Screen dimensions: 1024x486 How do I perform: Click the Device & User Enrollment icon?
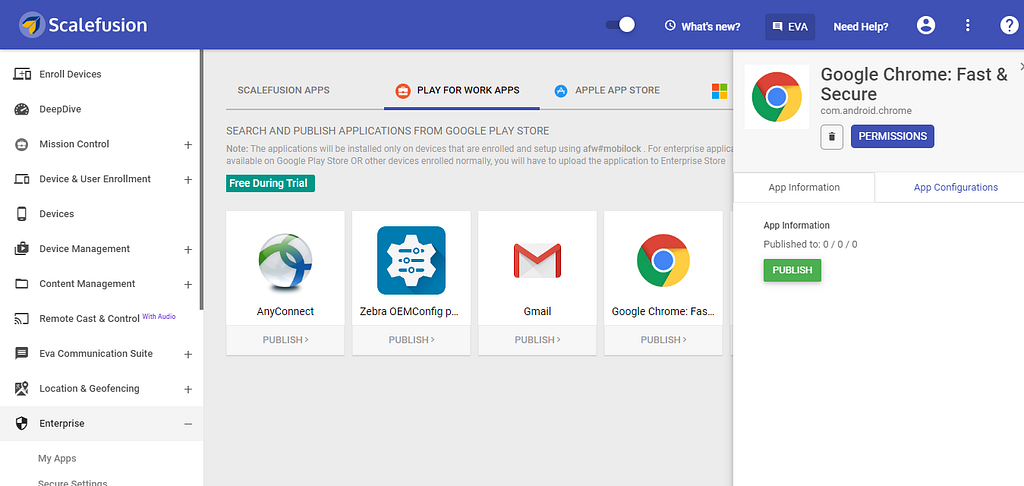(x=22, y=179)
